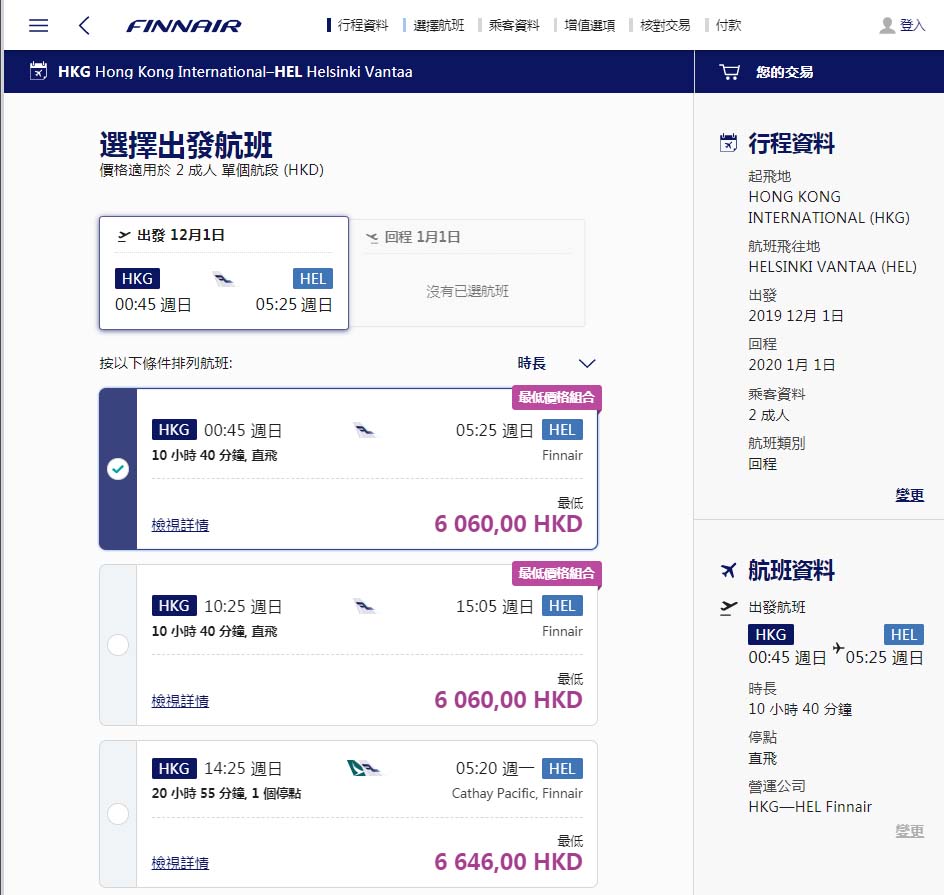Image resolution: width=944 pixels, height=895 pixels.
Task: Click the route title HKG Hong Kong International–HEL
Action: pos(235,72)
